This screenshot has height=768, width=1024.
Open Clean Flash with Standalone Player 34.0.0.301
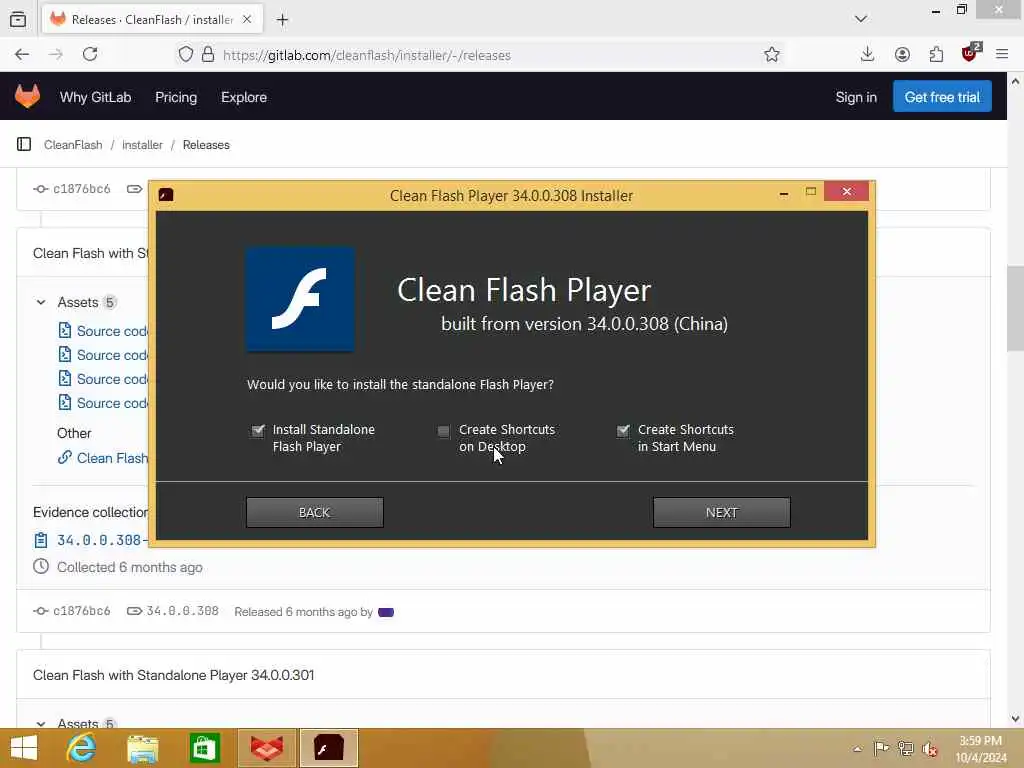click(x=174, y=675)
